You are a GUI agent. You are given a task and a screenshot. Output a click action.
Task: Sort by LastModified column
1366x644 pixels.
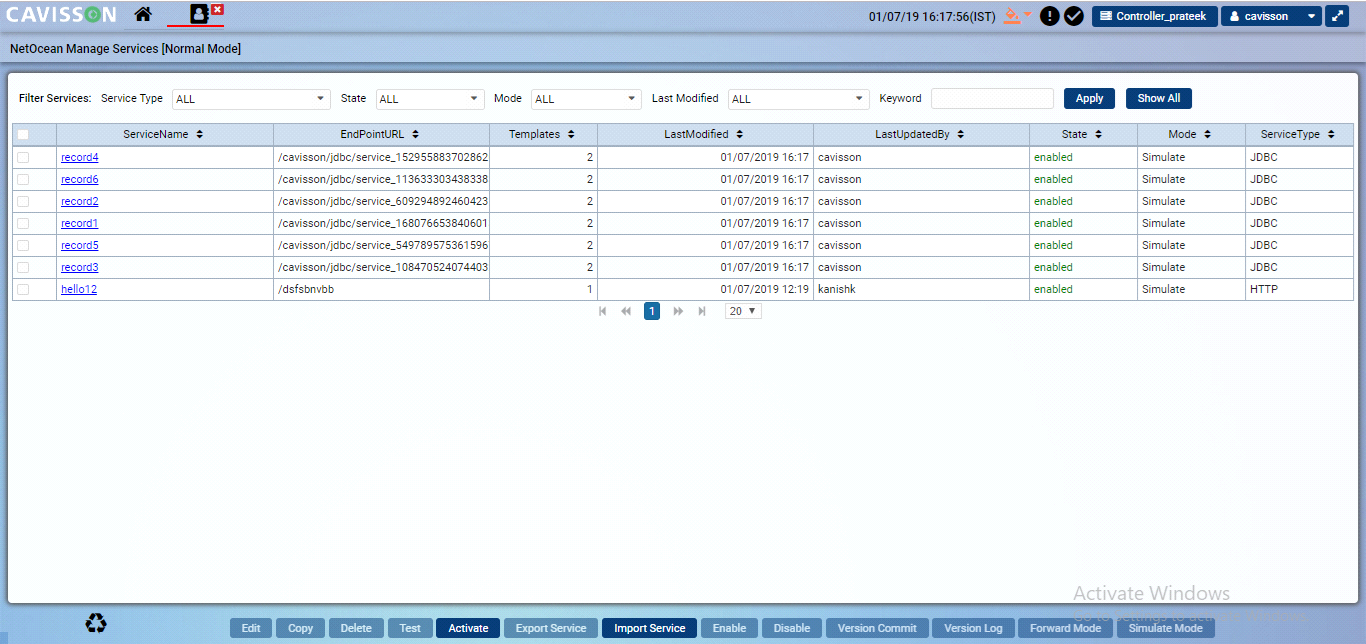(x=739, y=135)
